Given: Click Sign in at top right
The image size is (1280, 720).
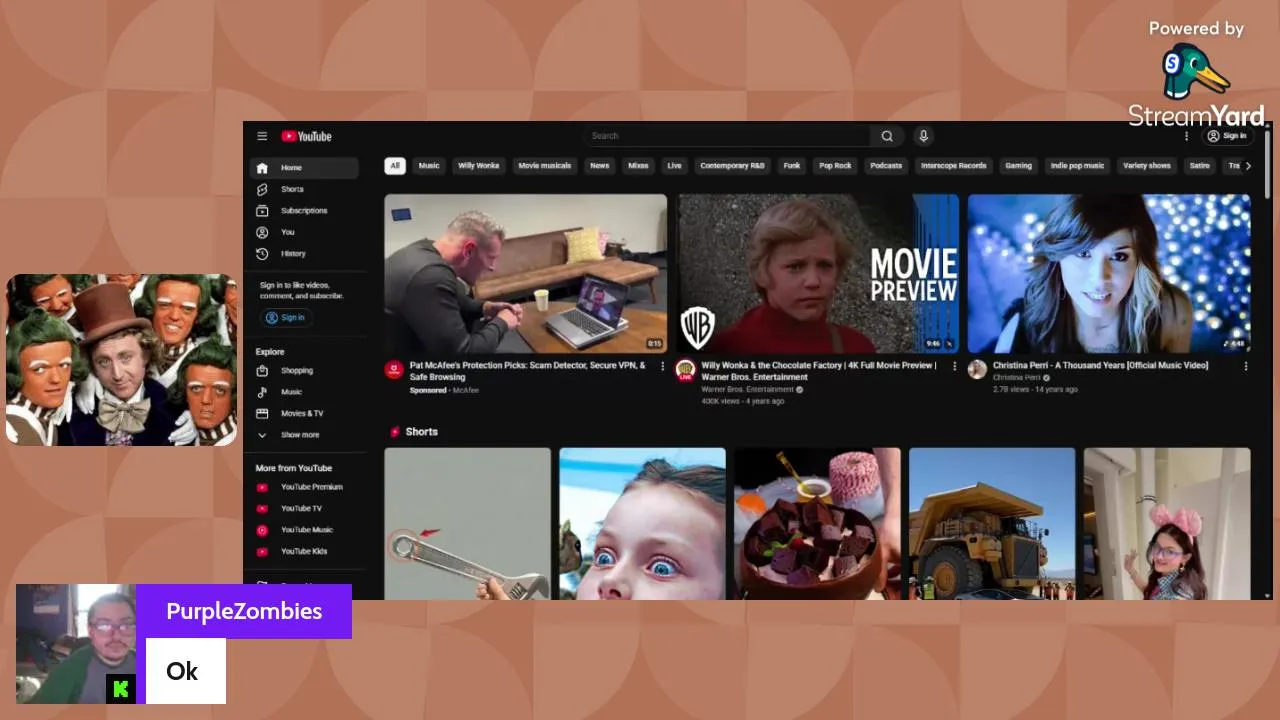Looking at the screenshot, I should (1227, 136).
